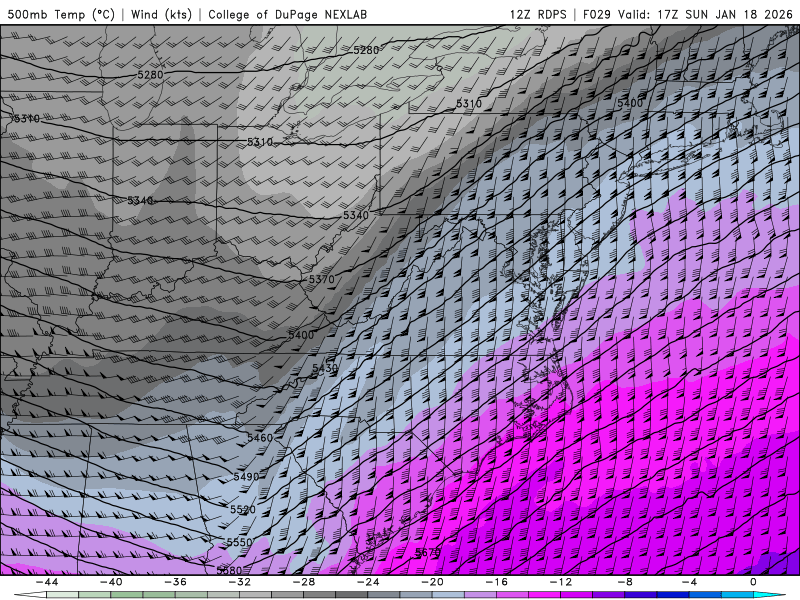
Task: Click the -20 color scale value
Action: [432, 582]
